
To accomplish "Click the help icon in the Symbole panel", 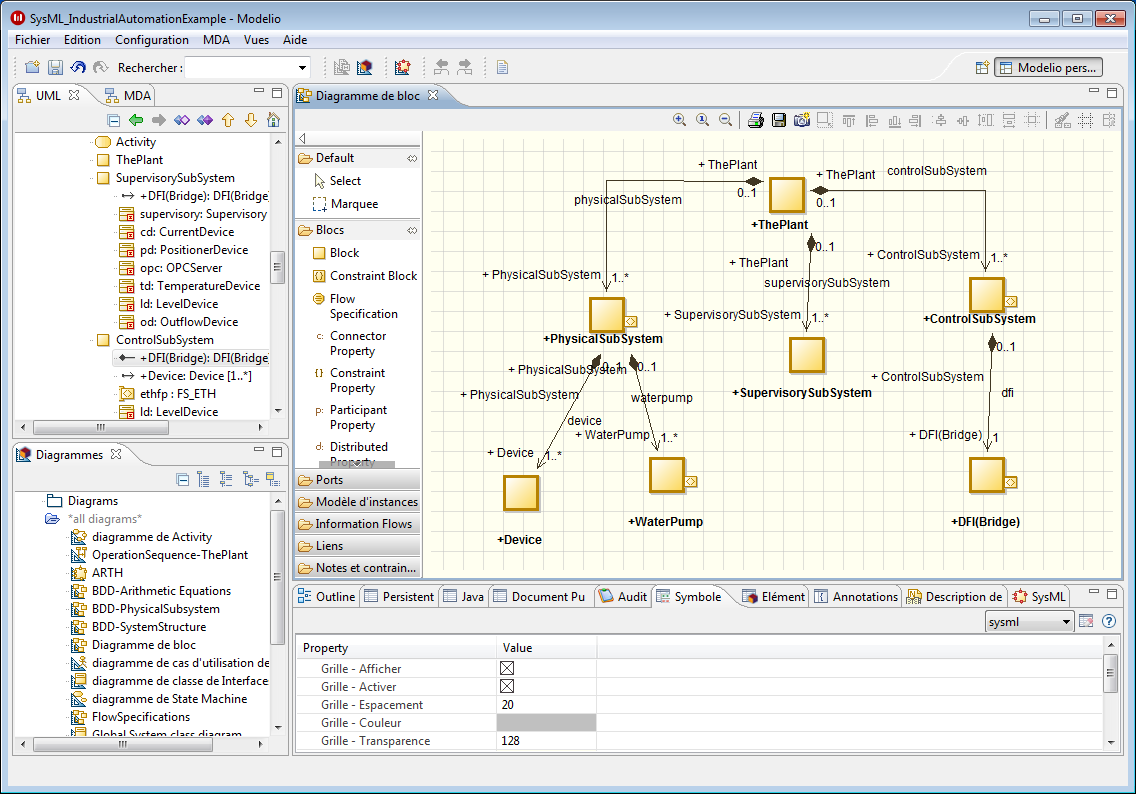I will [x=1108, y=621].
